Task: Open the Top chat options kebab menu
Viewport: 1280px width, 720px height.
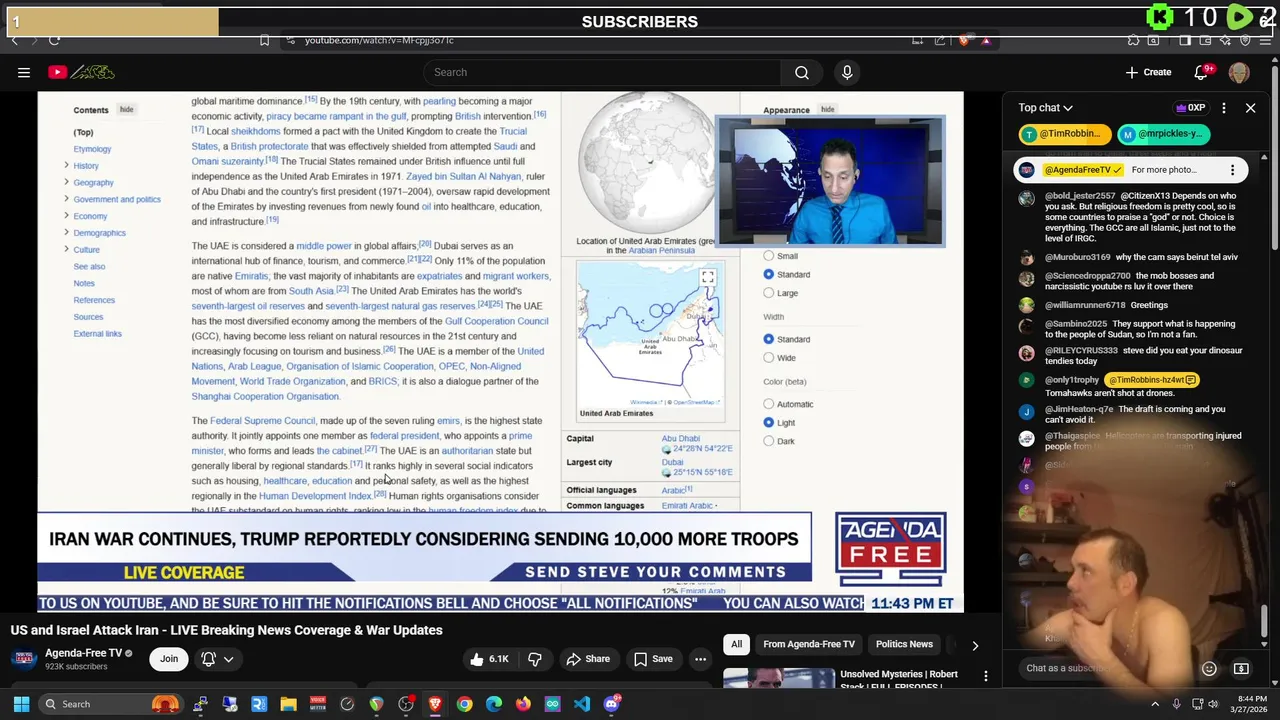Action: click(x=1224, y=108)
